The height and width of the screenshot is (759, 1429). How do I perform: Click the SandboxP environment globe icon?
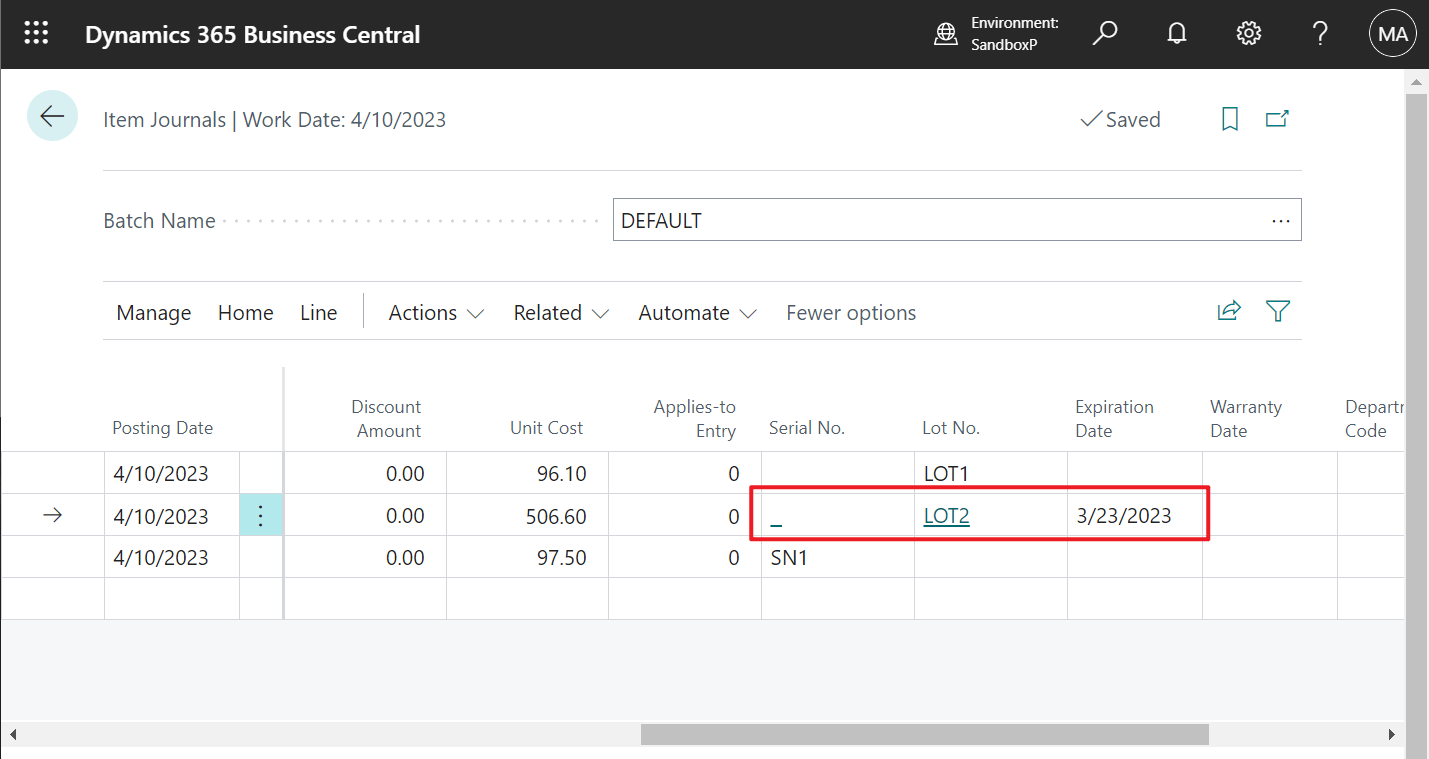coord(946,33)
